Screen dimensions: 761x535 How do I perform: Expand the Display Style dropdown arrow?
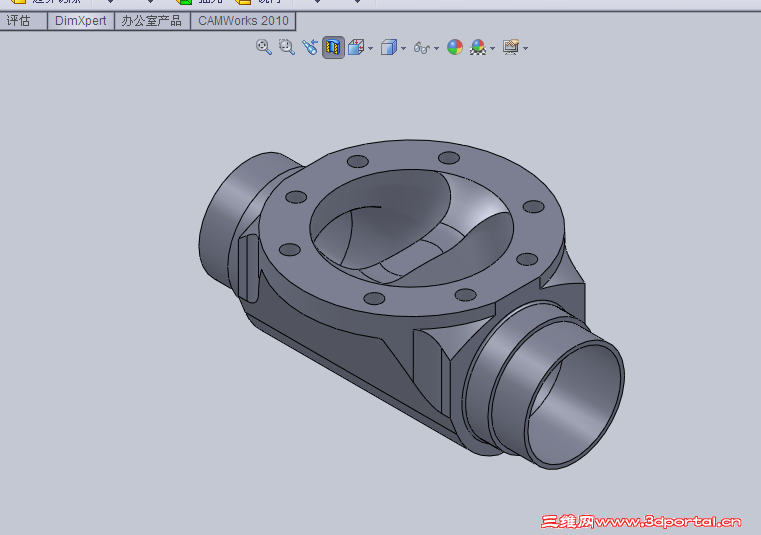coord(403,48)
